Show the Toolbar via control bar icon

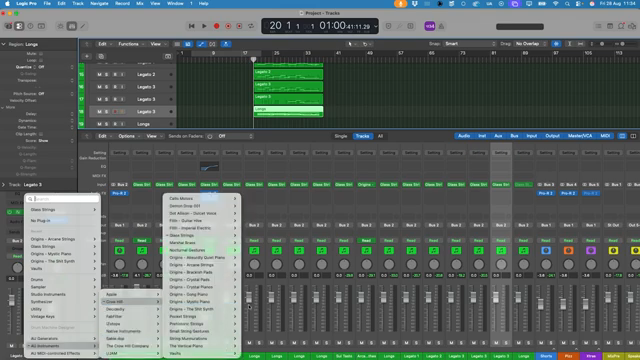tap(41, 26)
